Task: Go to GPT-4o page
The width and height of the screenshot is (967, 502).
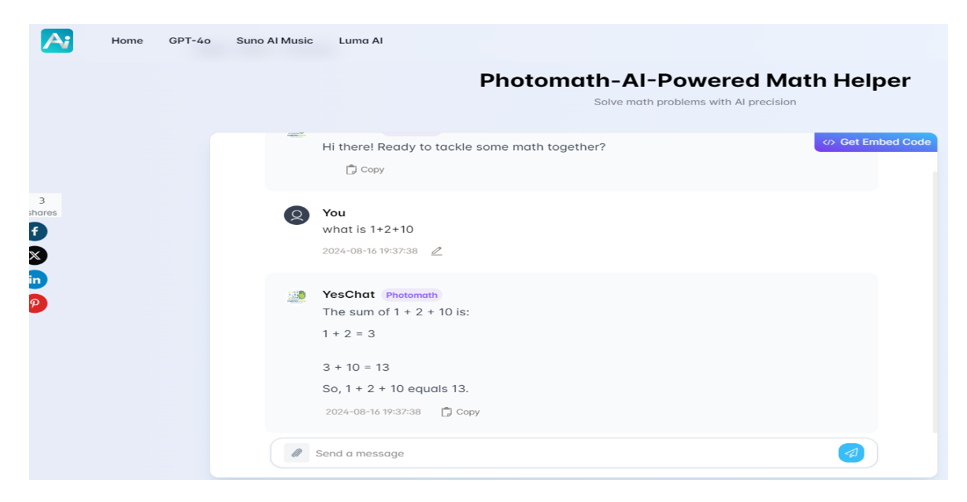Action: pos(190,41)
